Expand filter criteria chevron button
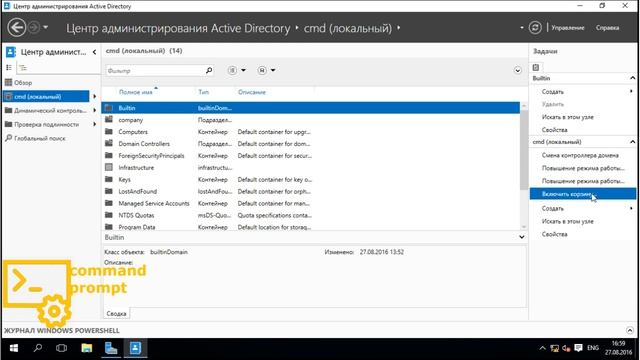Screen dimensions: 640x360 (518, 70)
